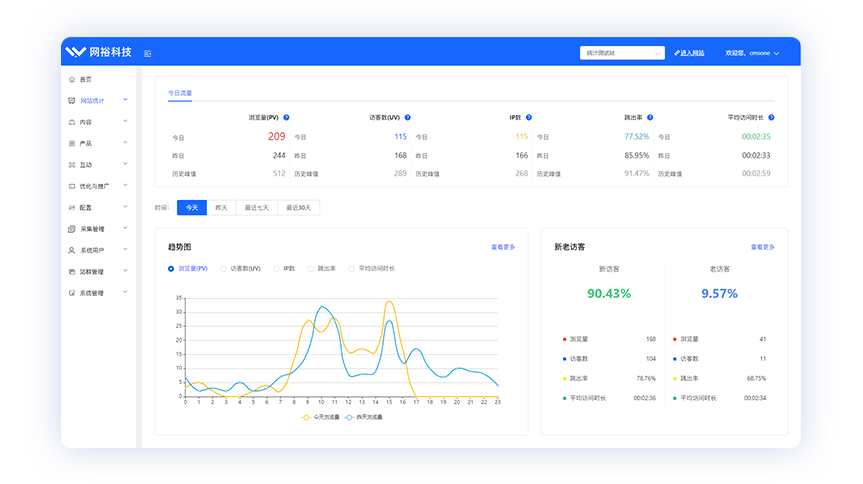Select the 访客数(UV) radio in the trend chart

click(223, 269)
